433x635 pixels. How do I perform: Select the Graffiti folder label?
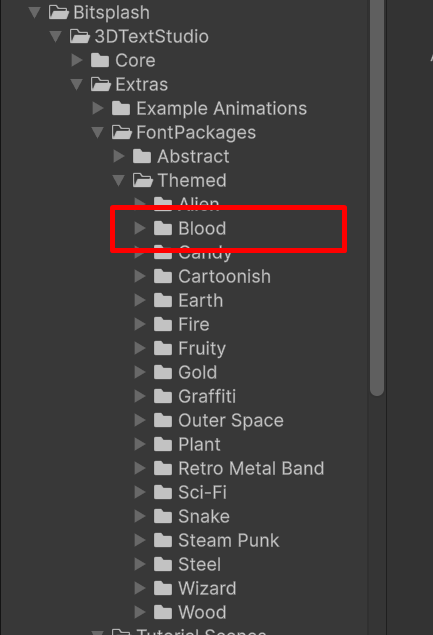tap(207, 396)
